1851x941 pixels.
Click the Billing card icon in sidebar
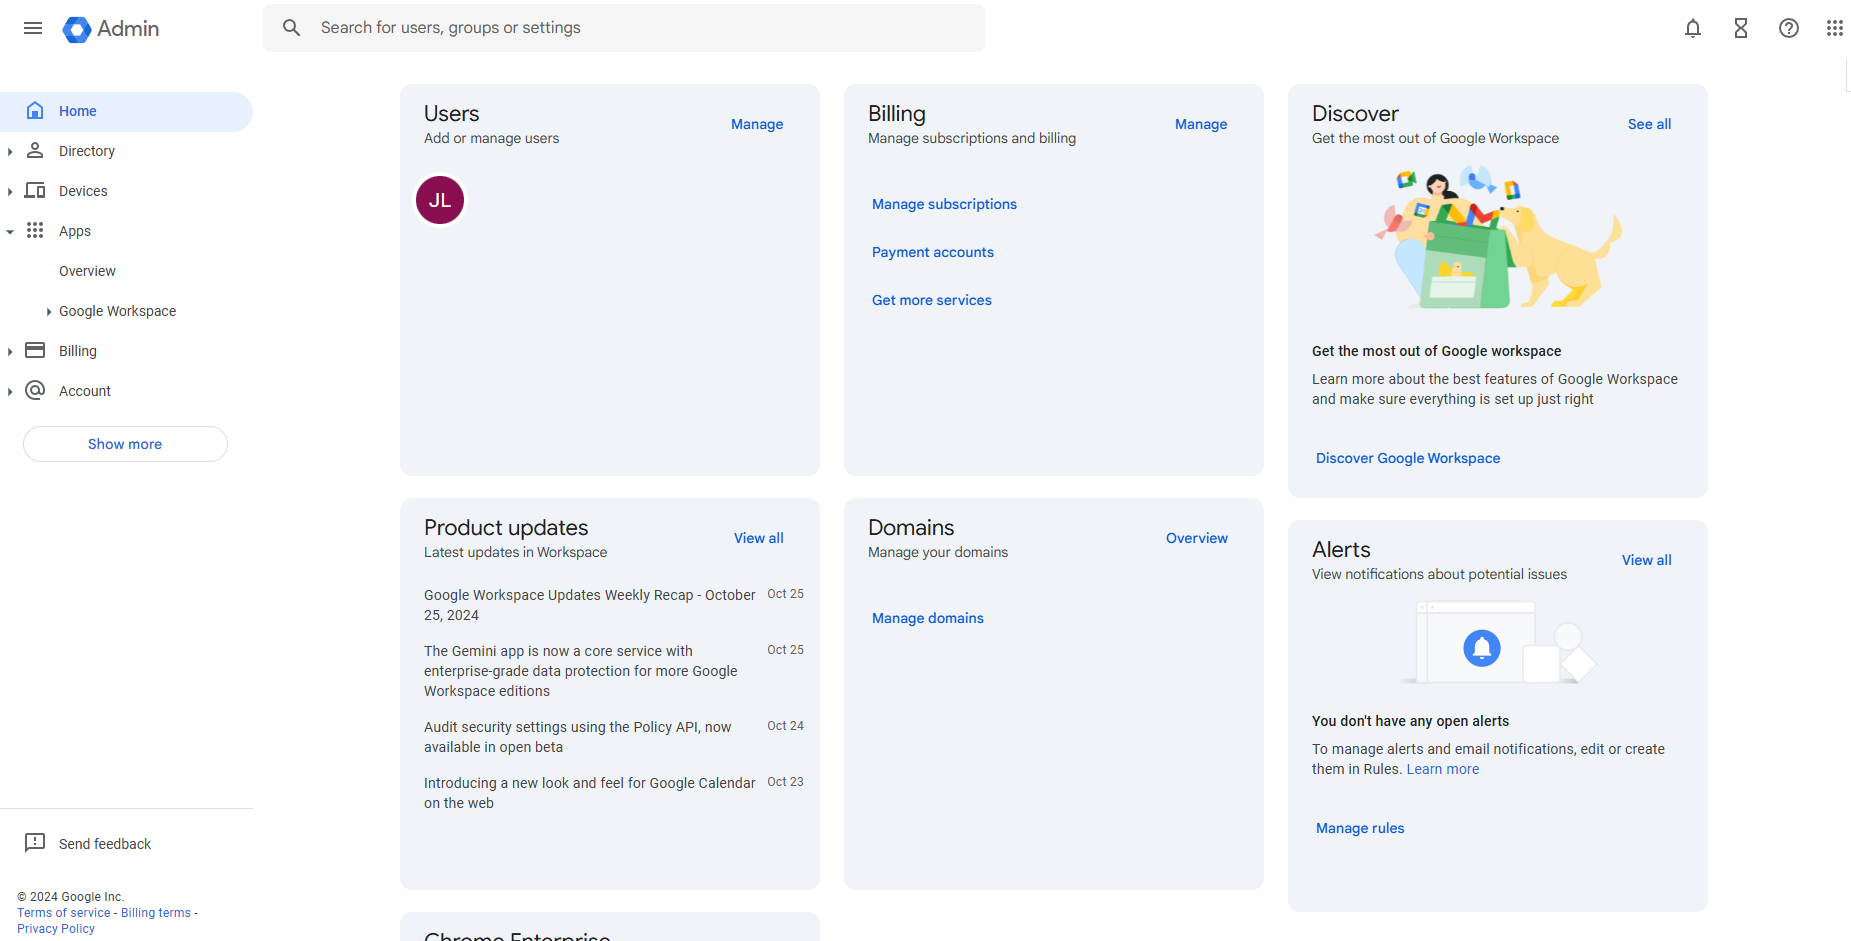click(x=35, y=350)
